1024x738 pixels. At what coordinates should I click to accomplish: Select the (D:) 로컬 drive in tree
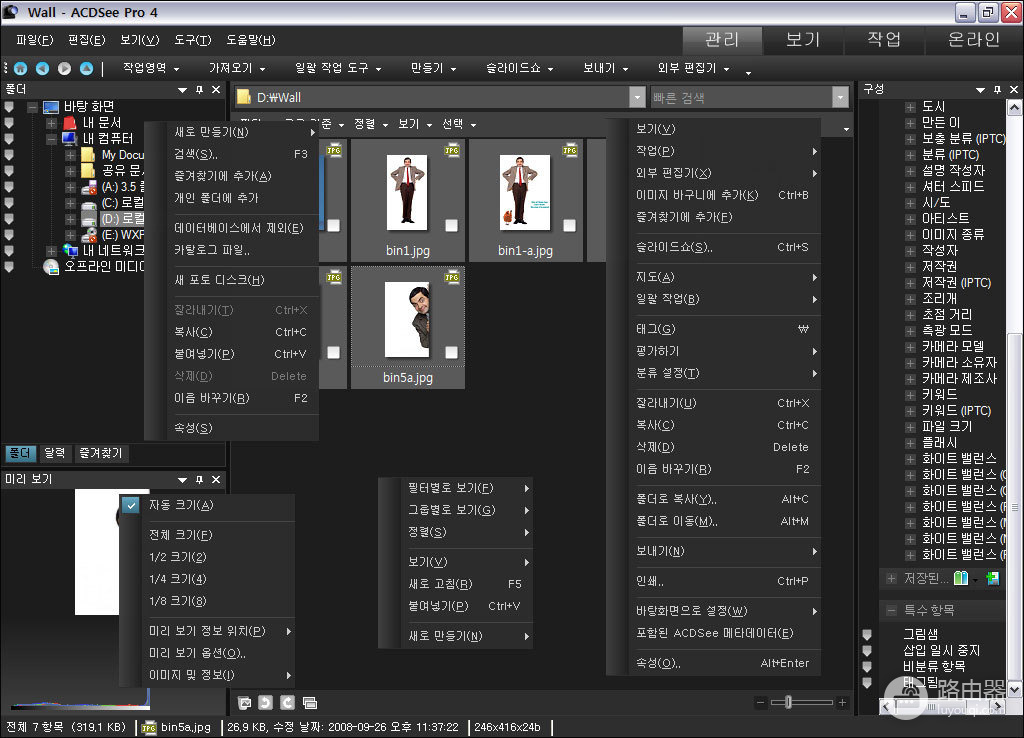click(123, 219)
